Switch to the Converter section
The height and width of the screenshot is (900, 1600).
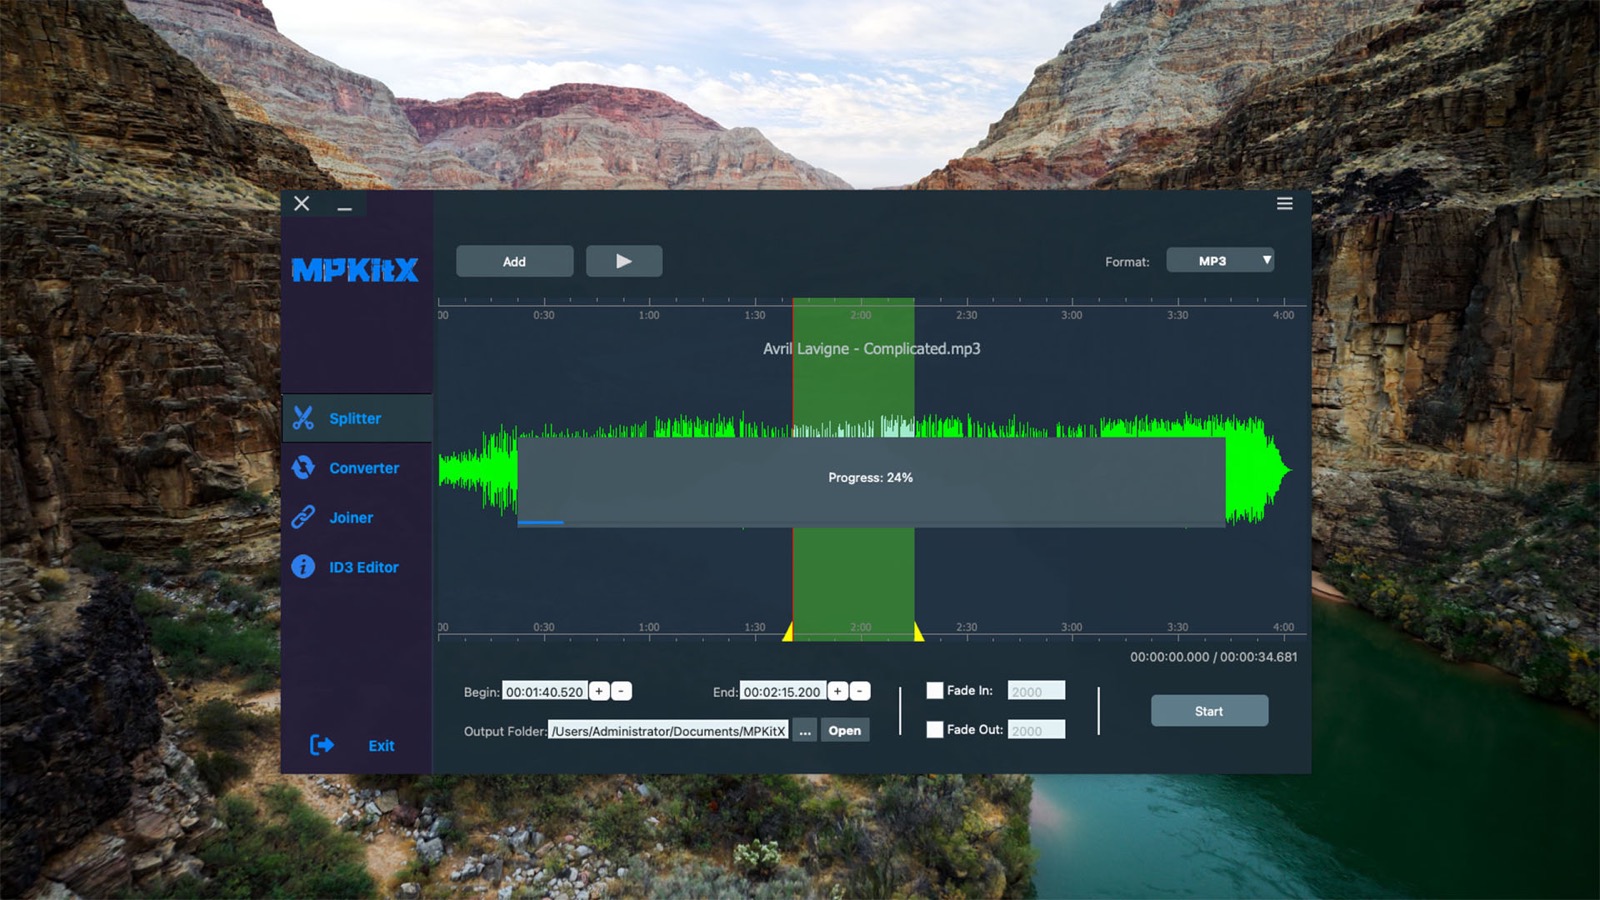pos(357,467)
